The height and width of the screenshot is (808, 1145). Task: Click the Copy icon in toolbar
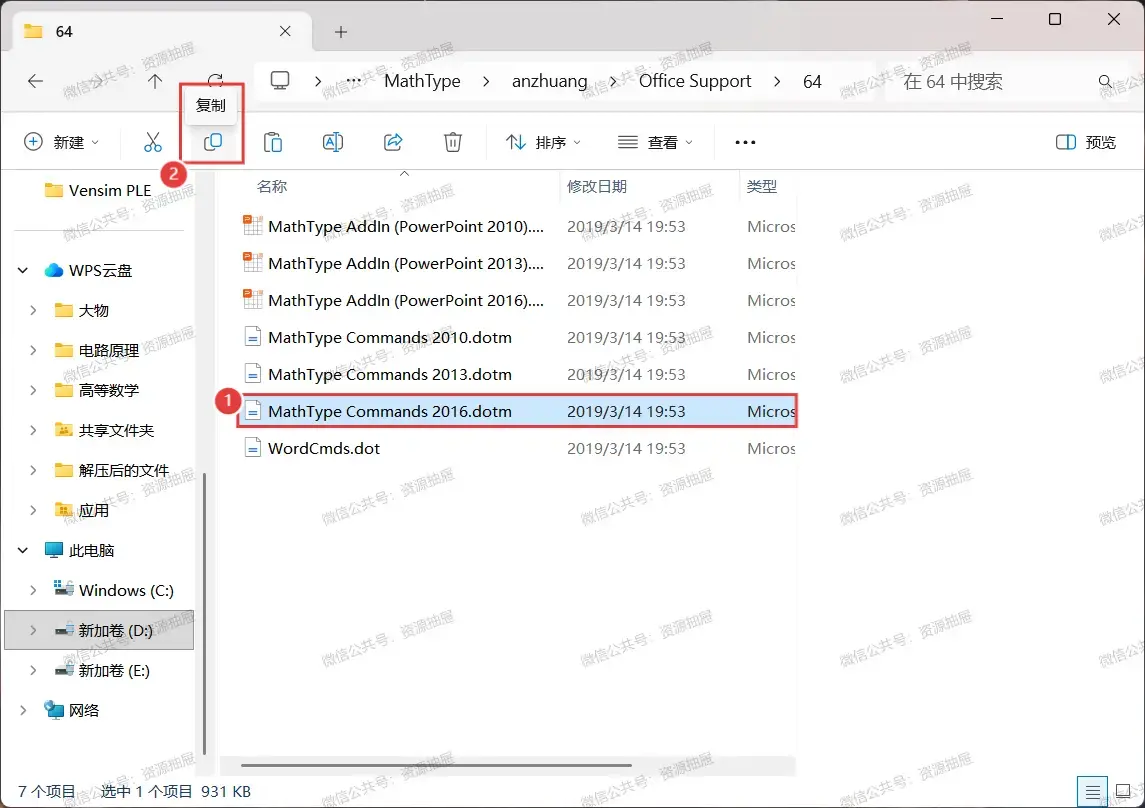click(x=212, y=142)
